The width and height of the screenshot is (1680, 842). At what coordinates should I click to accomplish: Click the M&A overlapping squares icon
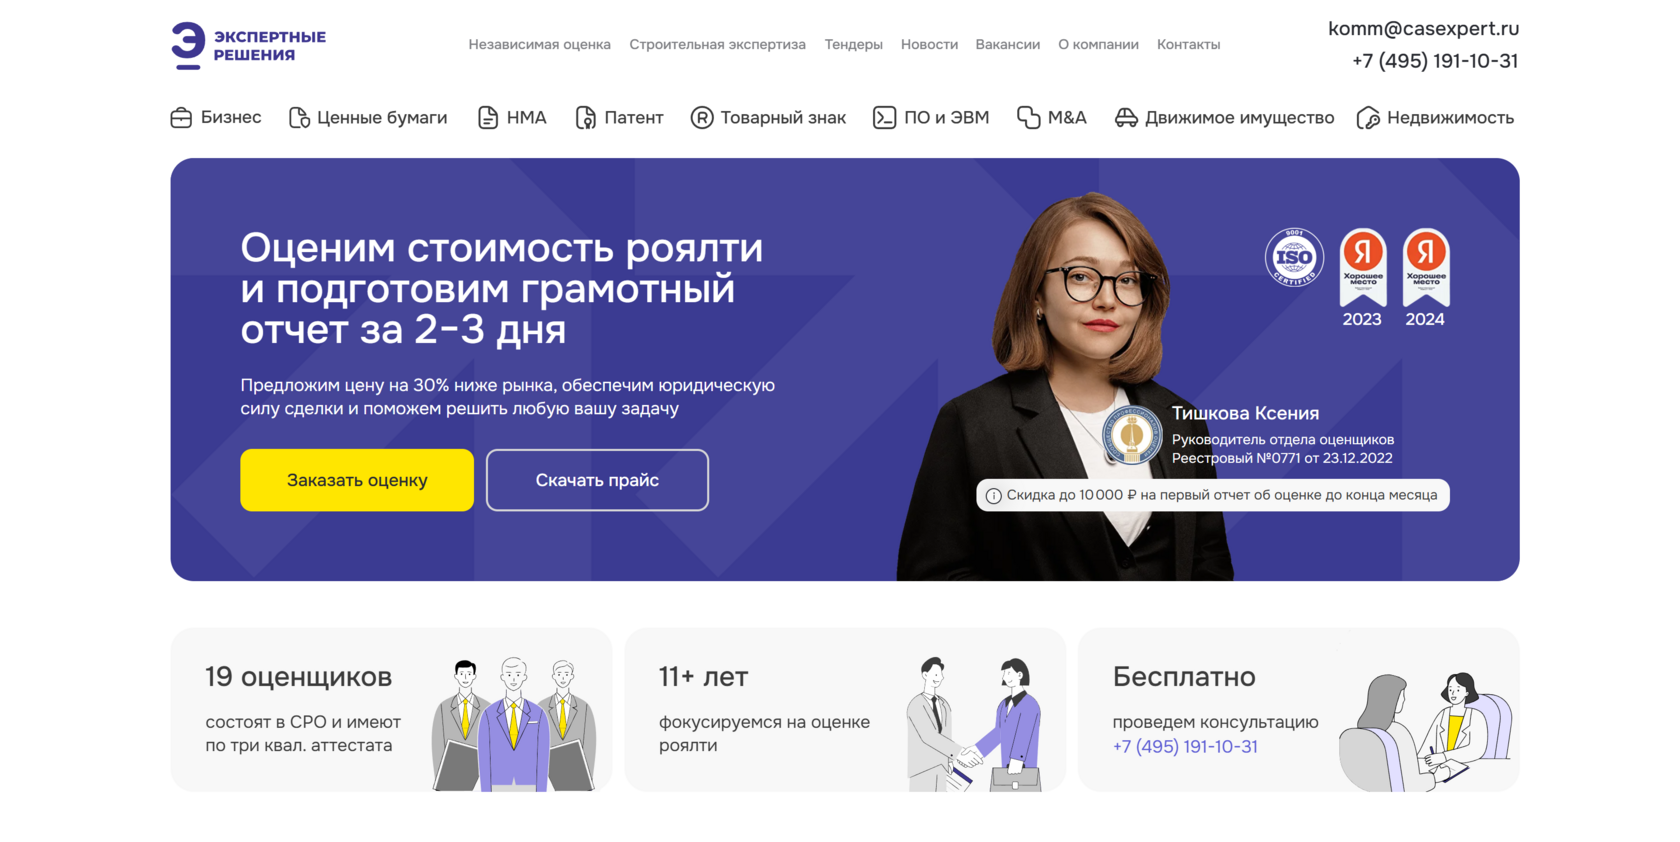(1029, 118)
